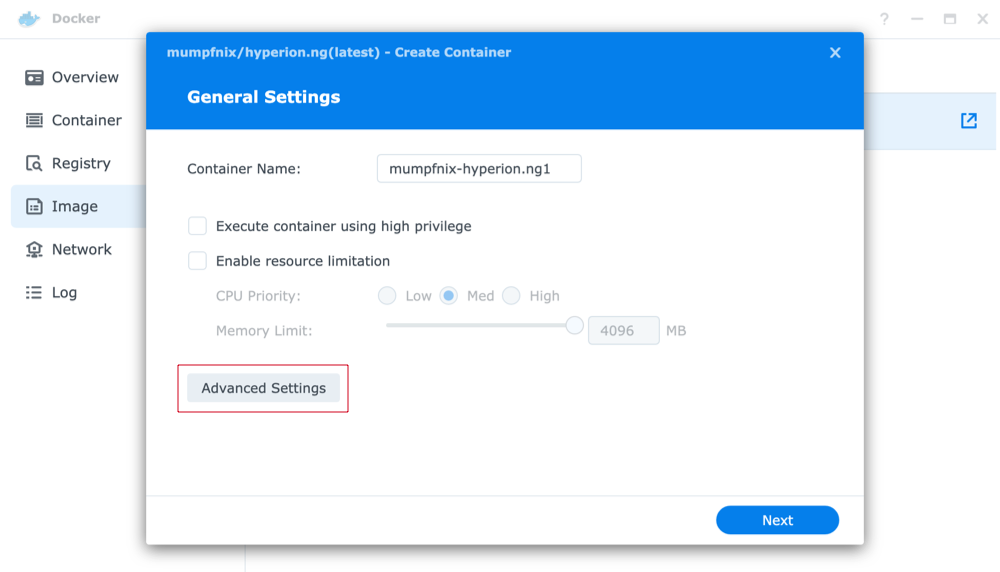This screenshot has width=1000, height=572.
Task: Click the Log list icon
Action: click(x=34, y=293)
